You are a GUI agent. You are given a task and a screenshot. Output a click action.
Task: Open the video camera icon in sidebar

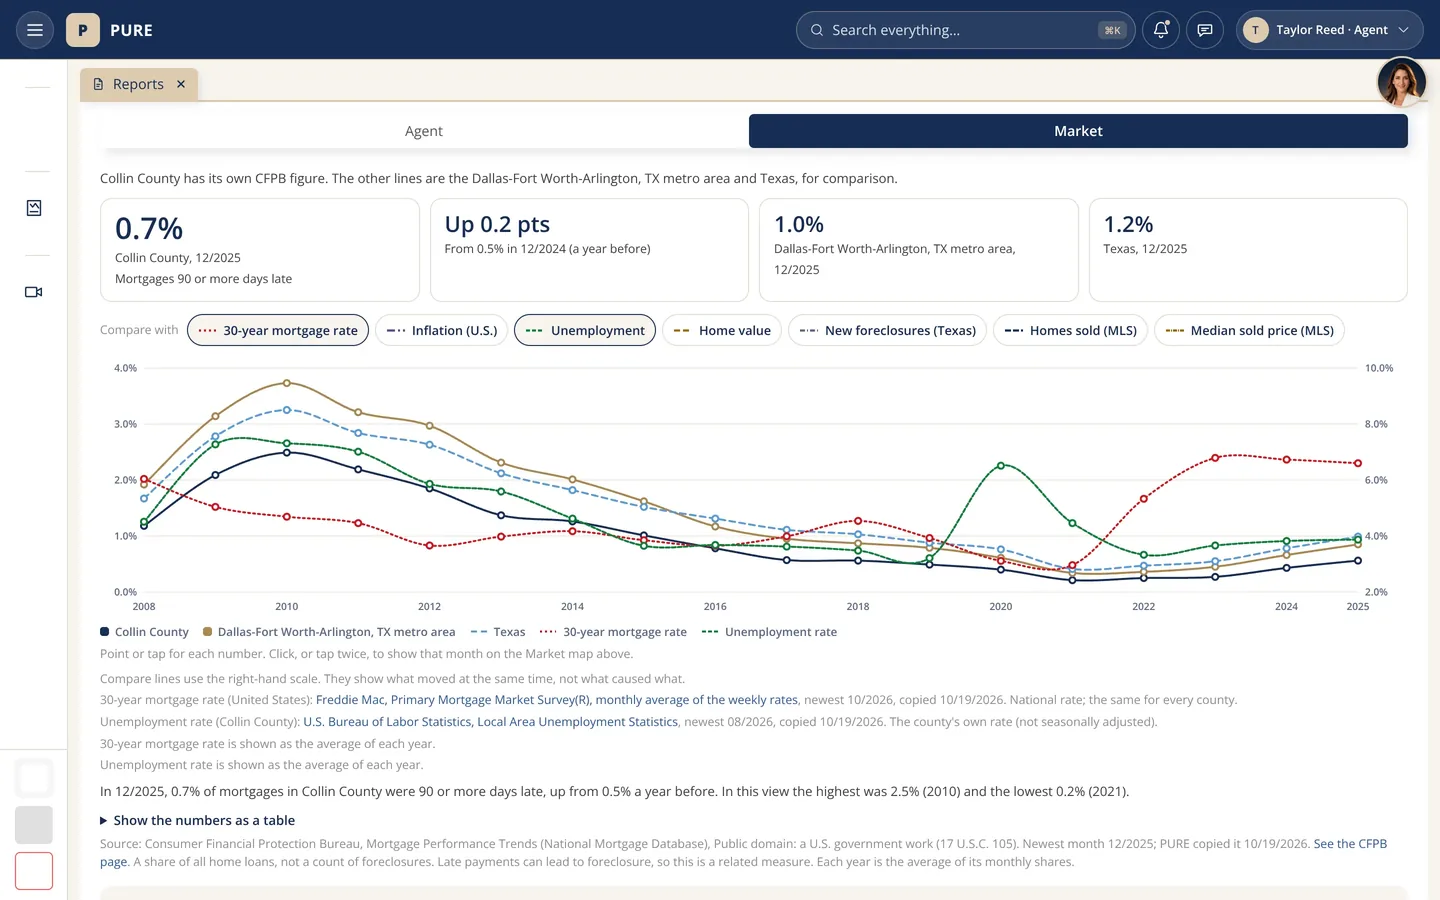(x=34, y=292)
